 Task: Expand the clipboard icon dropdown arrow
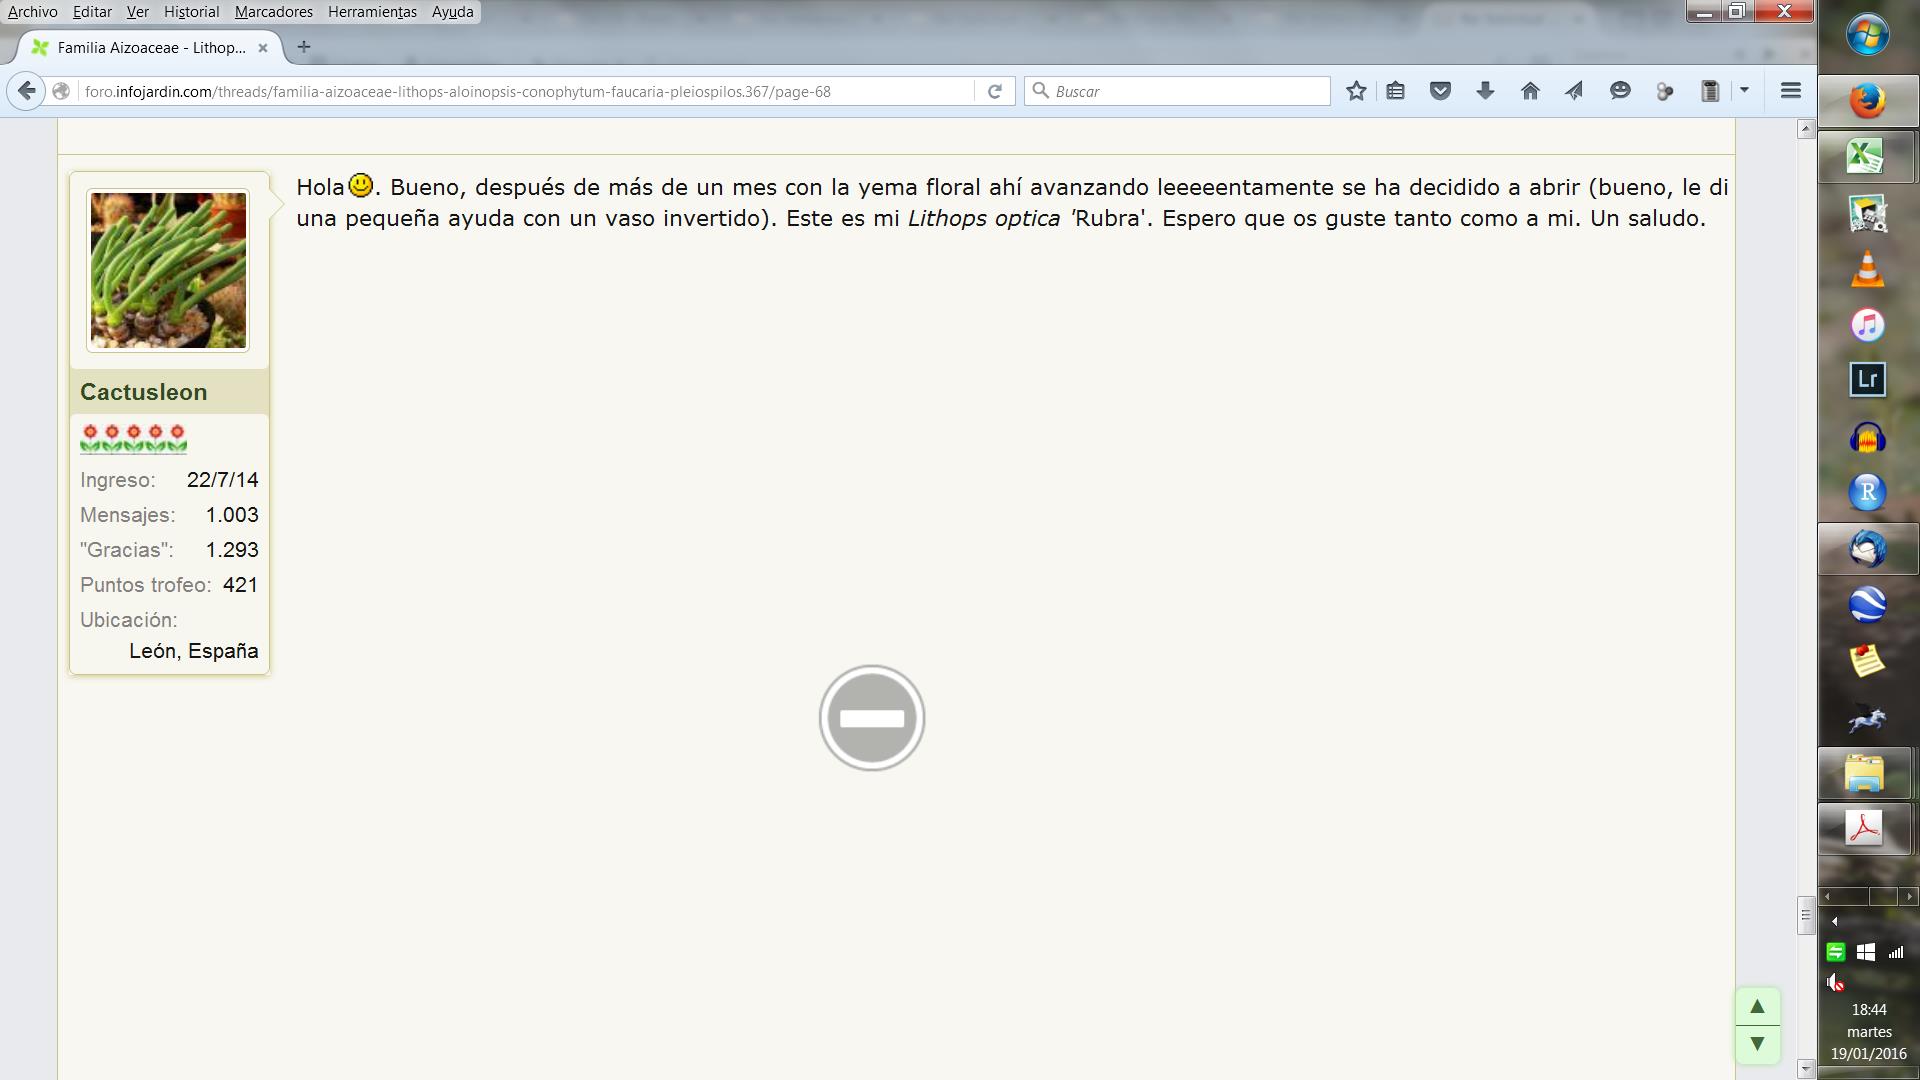pyautogui.click(x=1744, y=90)
